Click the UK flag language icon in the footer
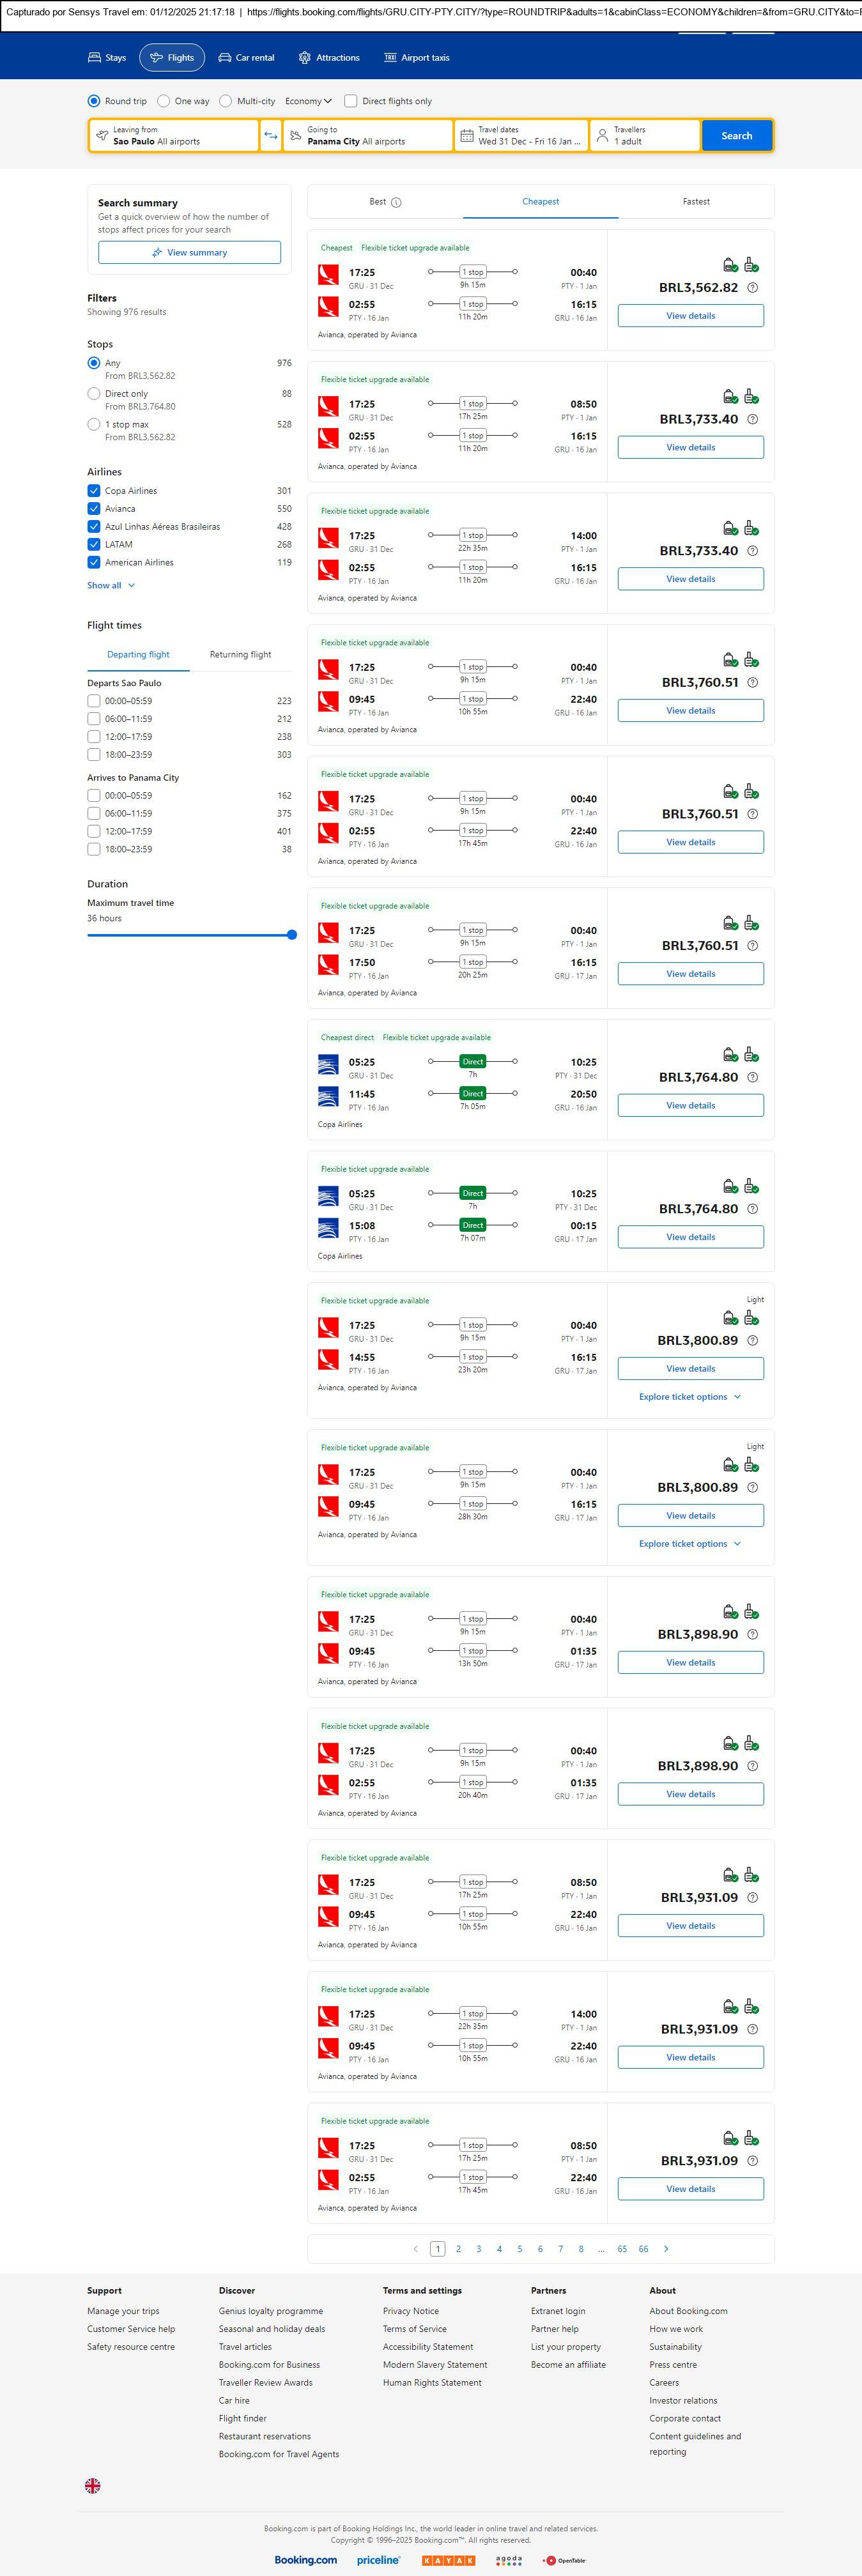 tap(93, 2484)
